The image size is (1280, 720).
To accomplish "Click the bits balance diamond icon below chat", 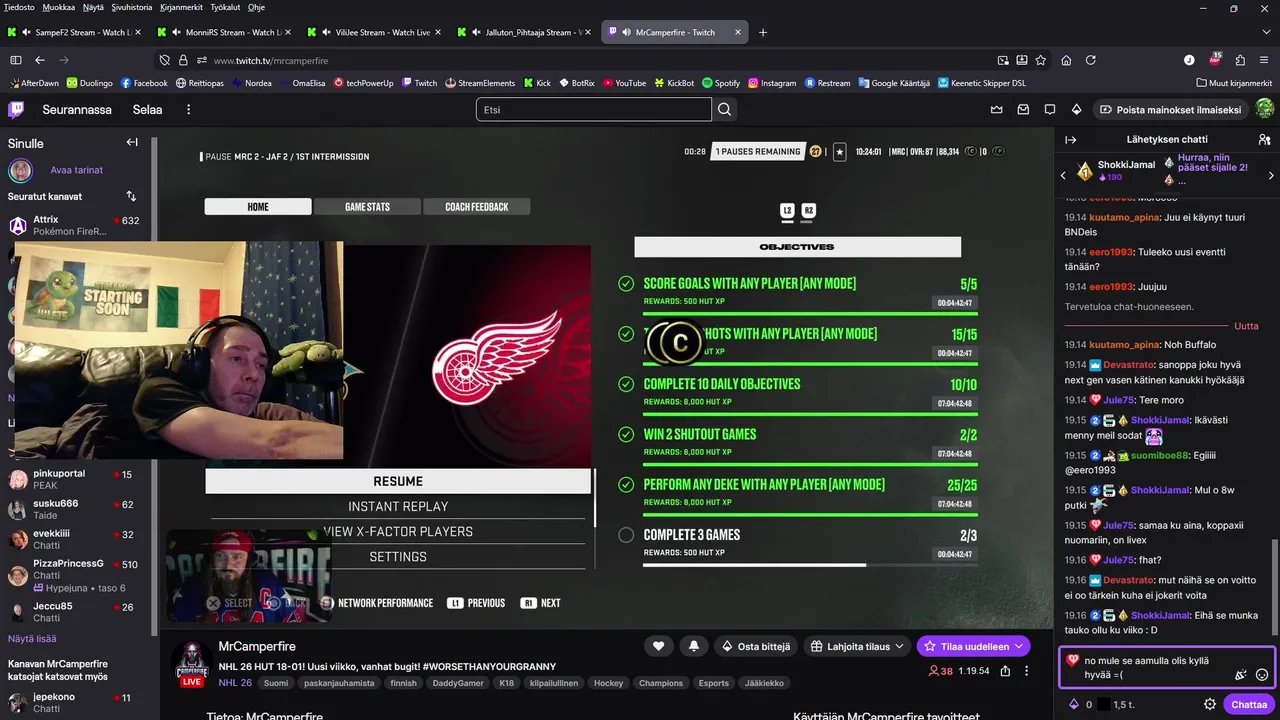I will [x=1074, y=704].
